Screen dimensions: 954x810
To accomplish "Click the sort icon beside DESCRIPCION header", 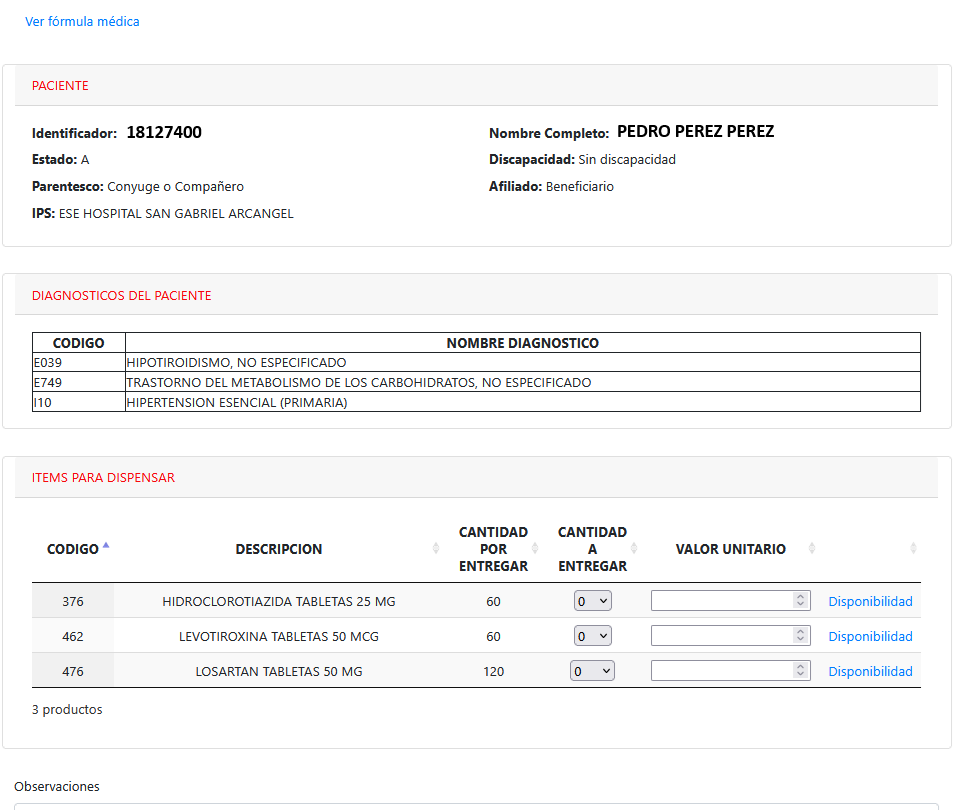I will (437, 547).
